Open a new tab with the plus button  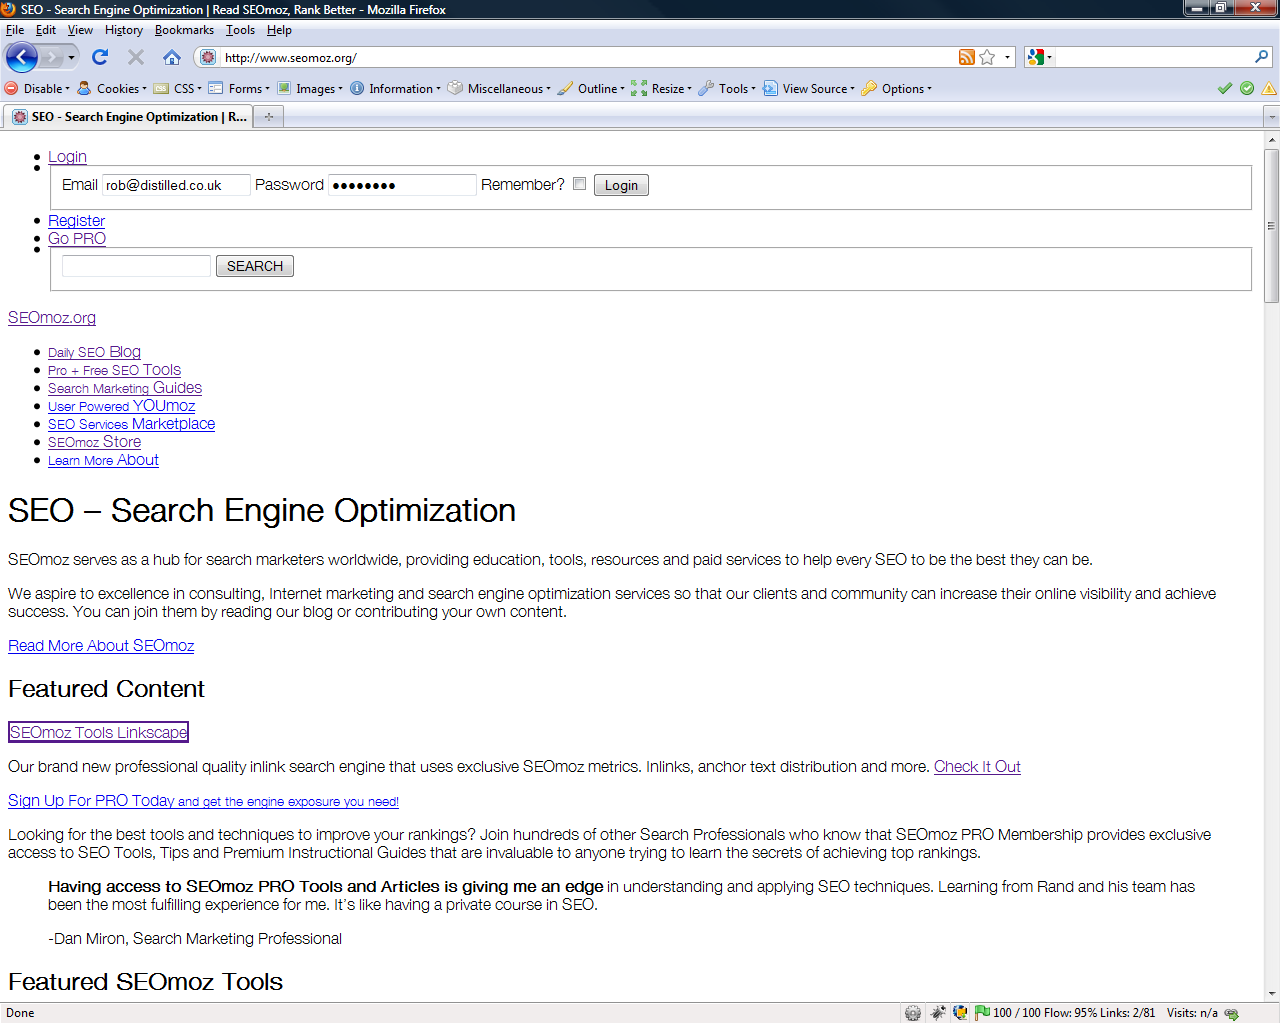tap(268, 117)
